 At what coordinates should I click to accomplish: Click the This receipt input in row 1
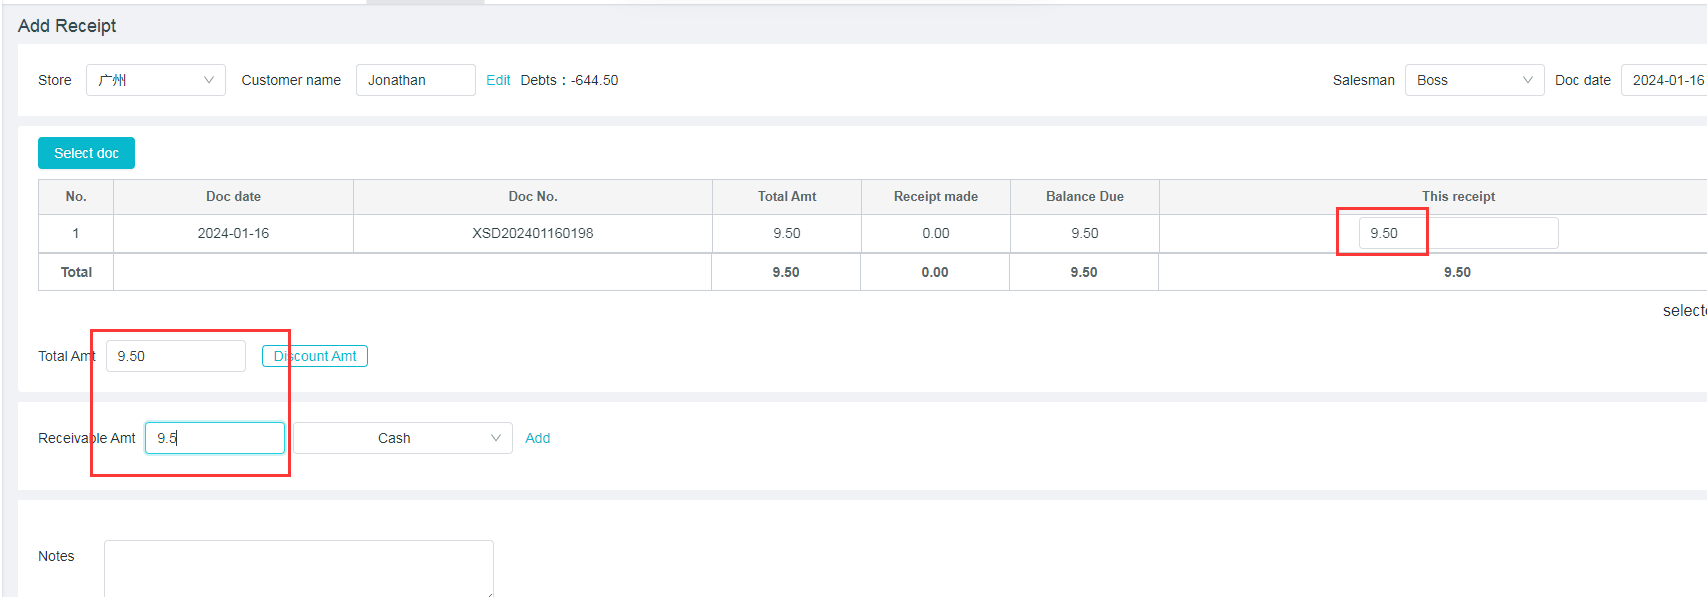[1457, 233]
